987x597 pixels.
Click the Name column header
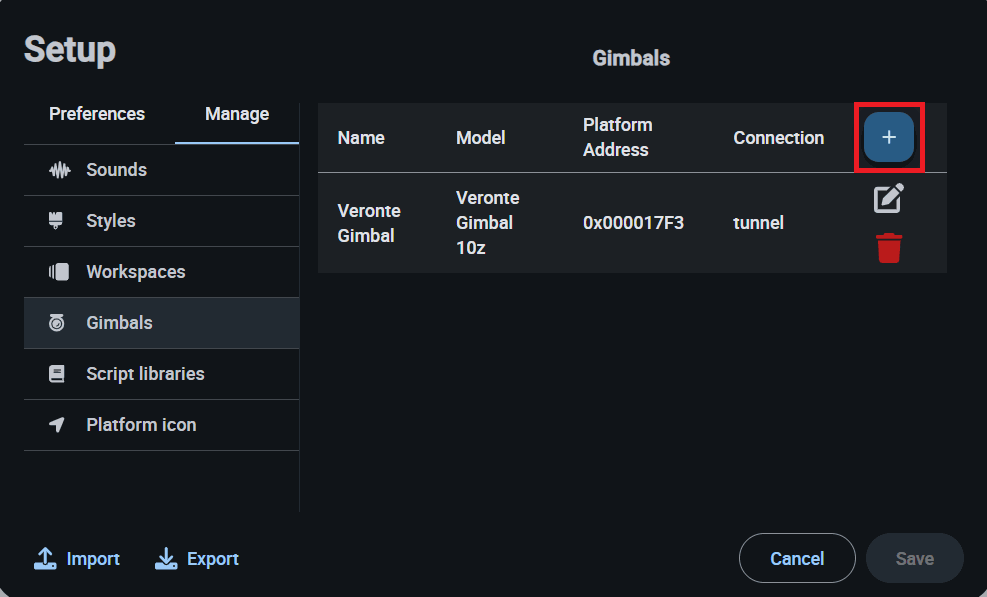click(361, 138)
